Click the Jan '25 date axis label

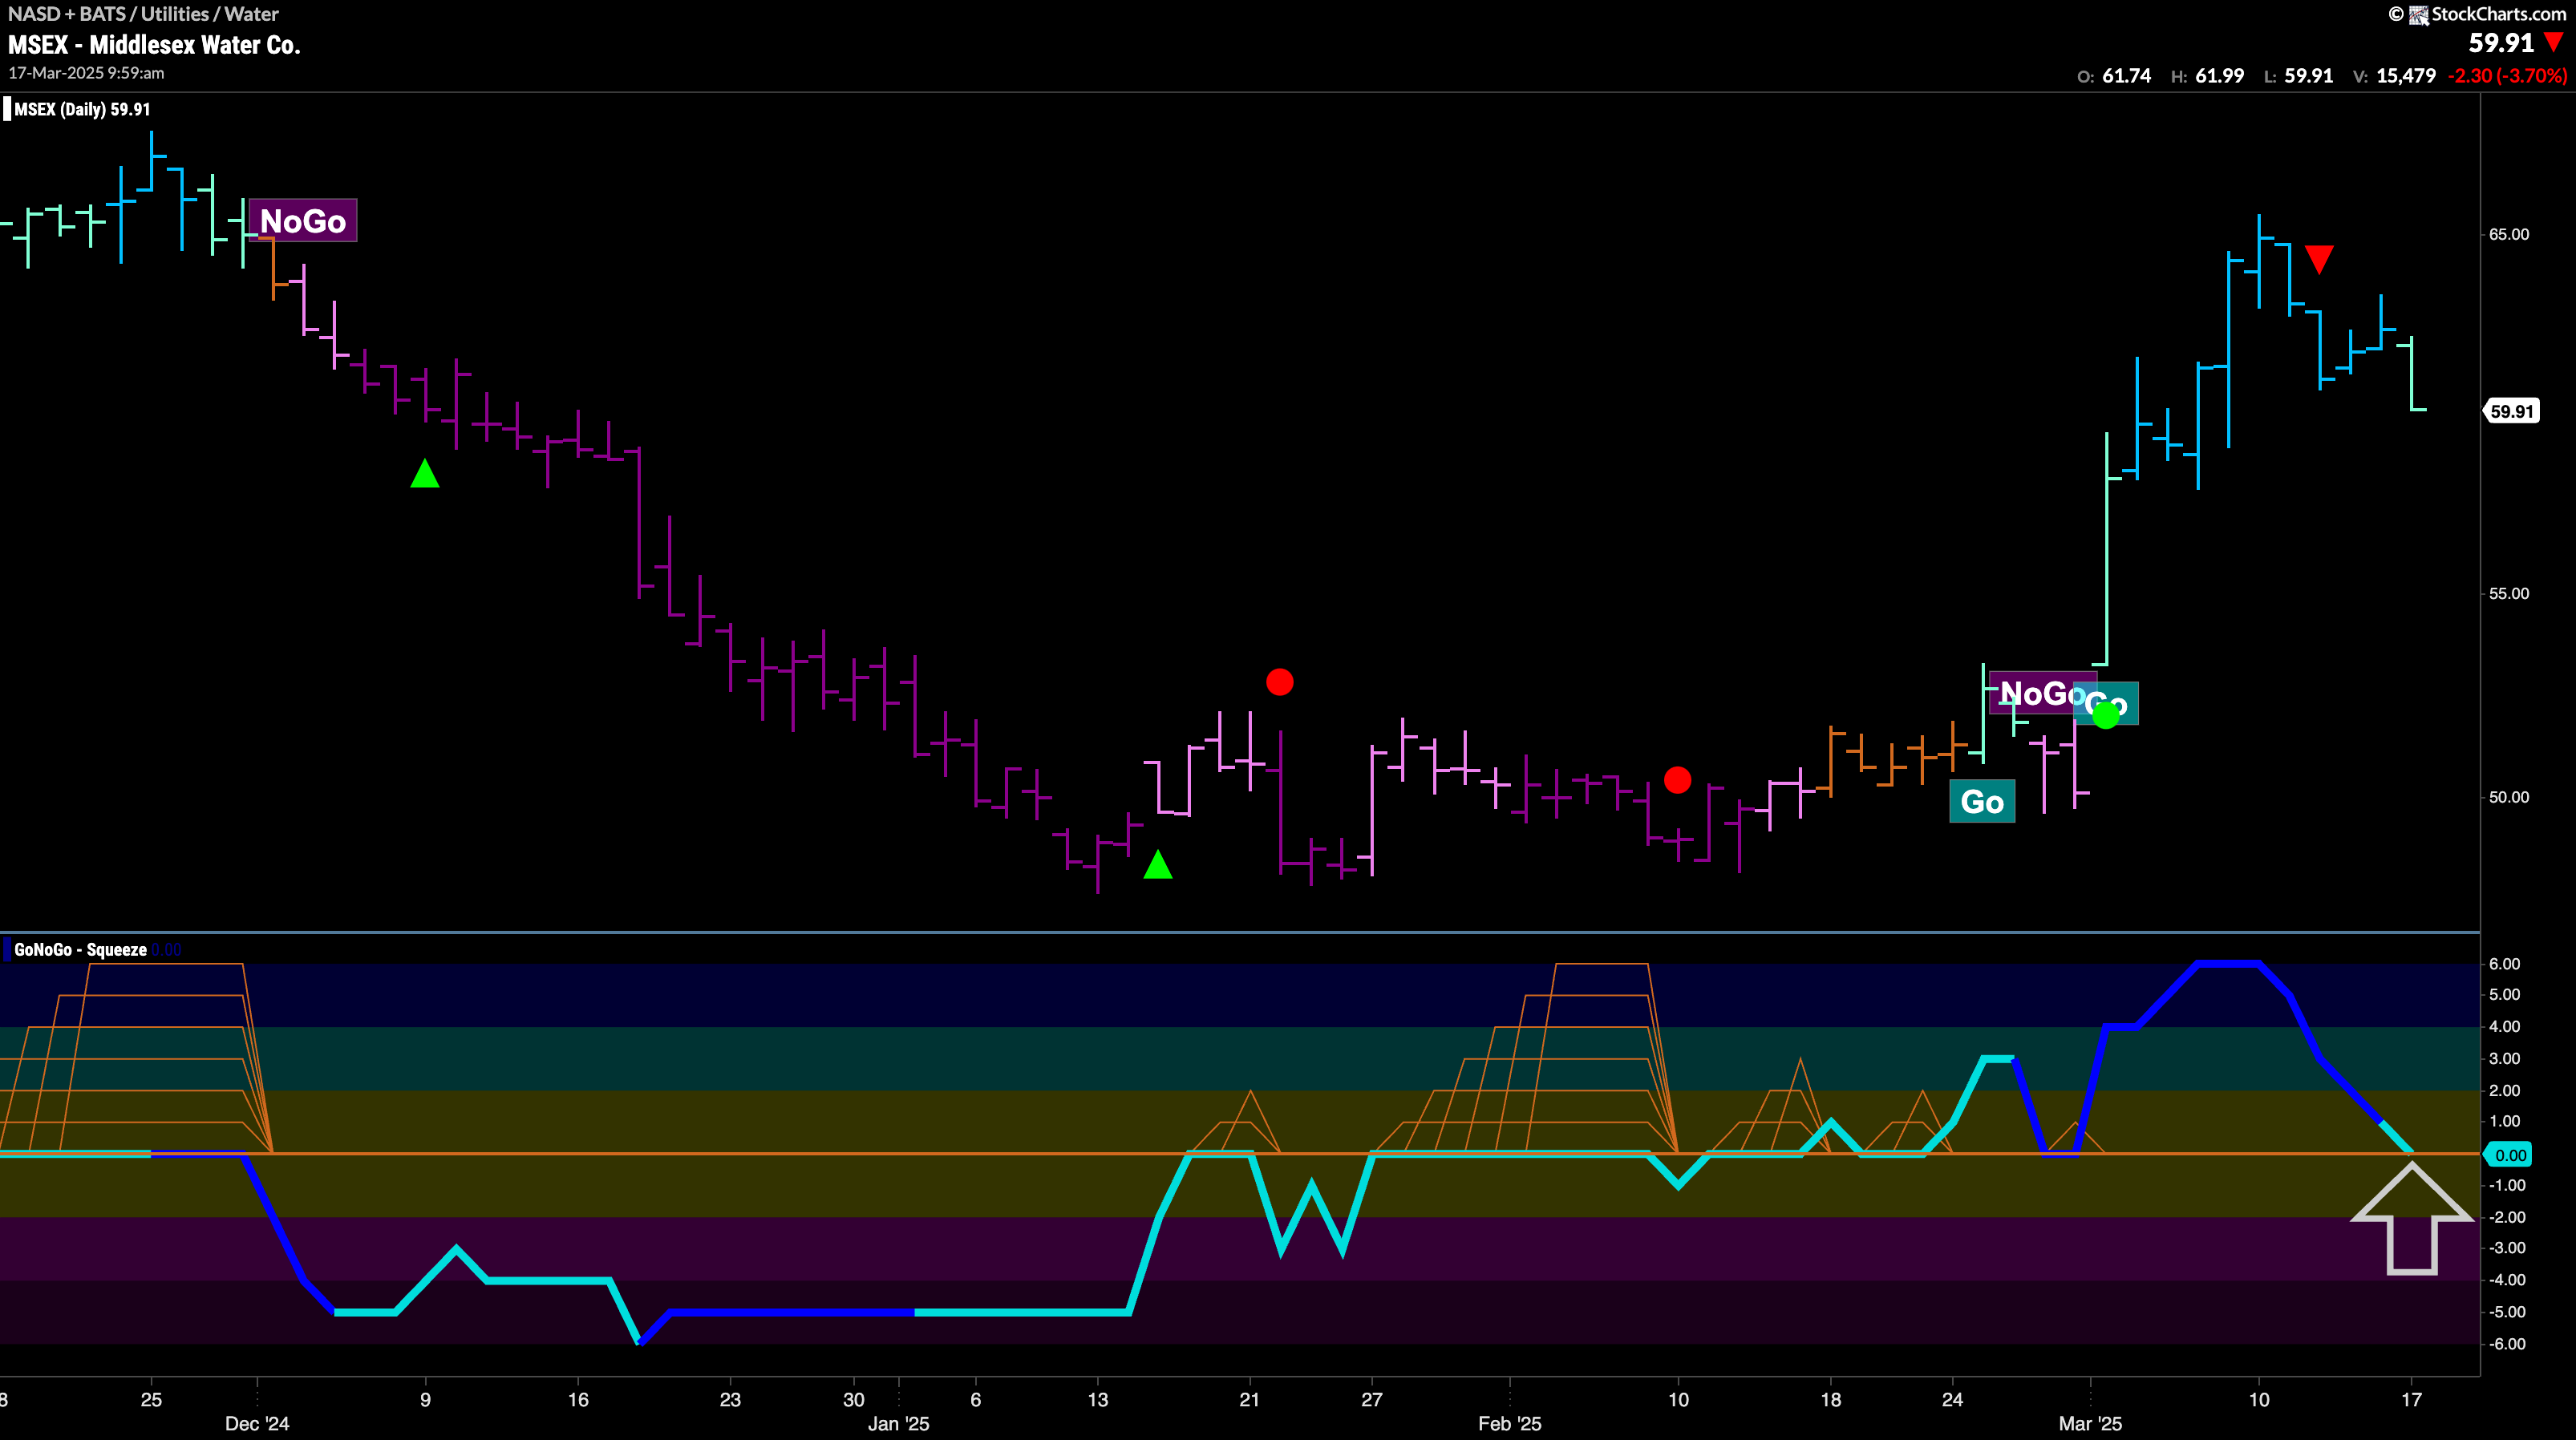(898, 1424)
